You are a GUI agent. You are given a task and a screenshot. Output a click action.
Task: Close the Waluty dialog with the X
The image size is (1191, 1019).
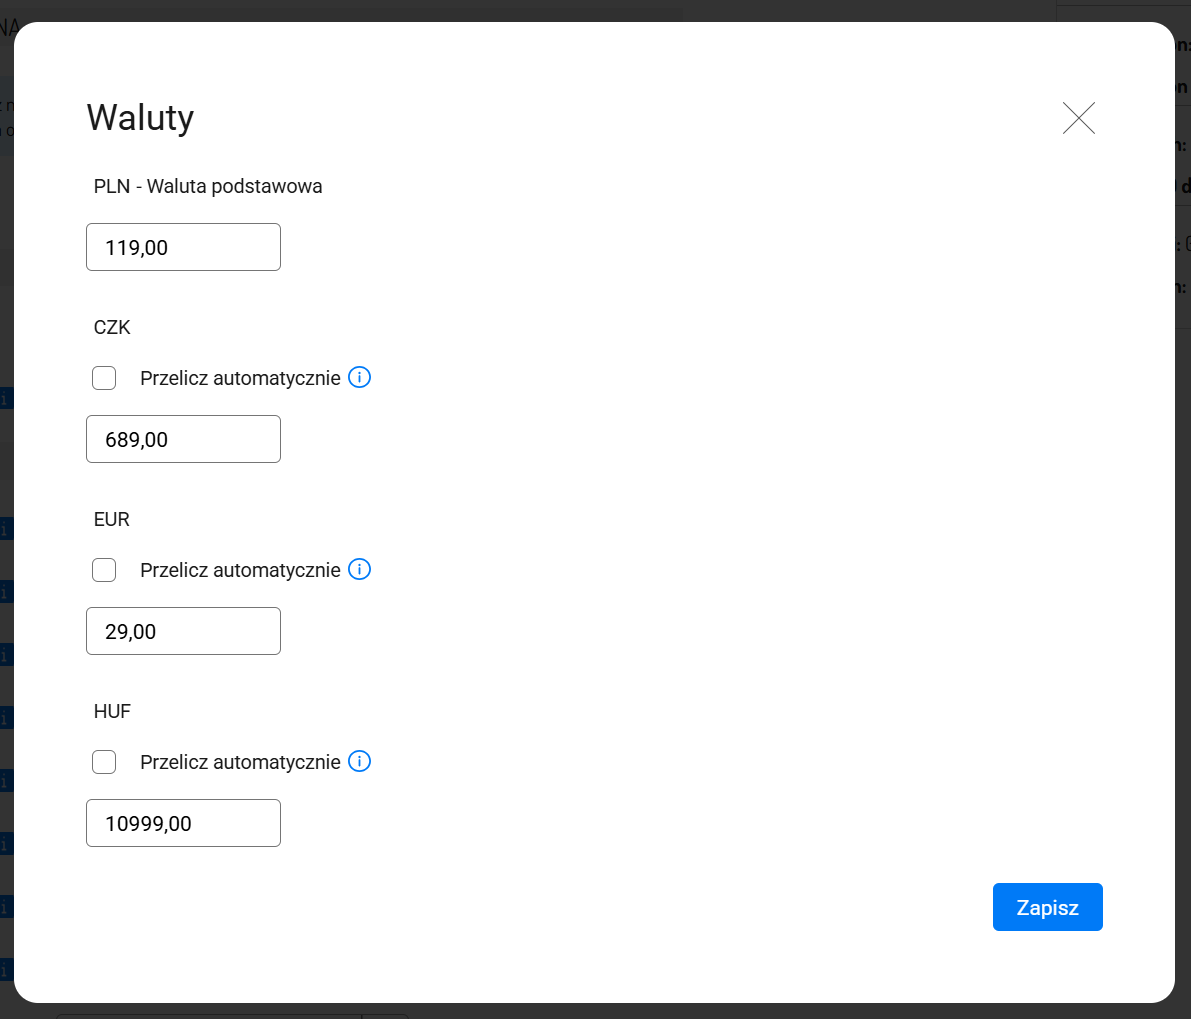coord(1079,118)
